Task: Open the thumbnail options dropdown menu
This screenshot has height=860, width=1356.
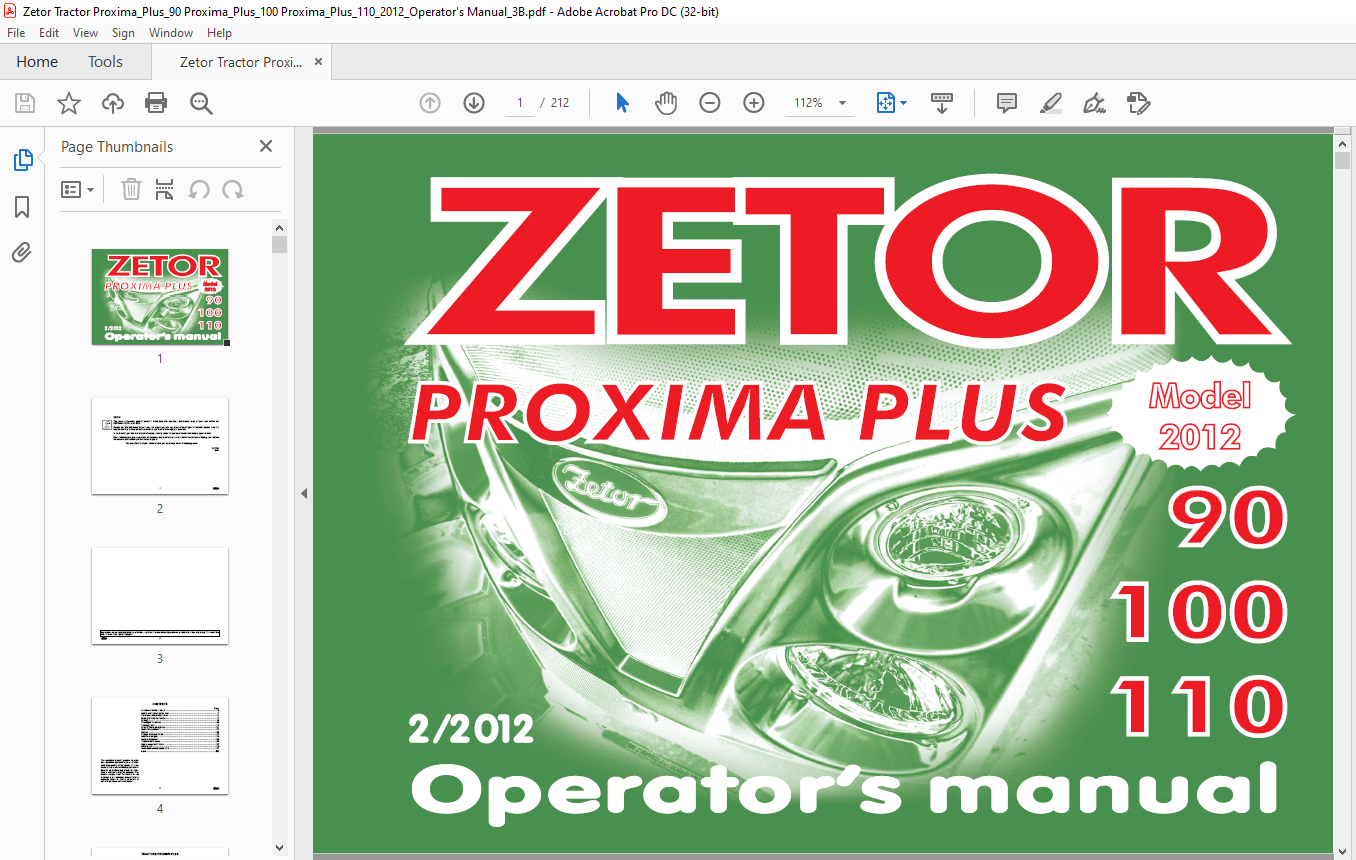Action: [x=78, y=189]
